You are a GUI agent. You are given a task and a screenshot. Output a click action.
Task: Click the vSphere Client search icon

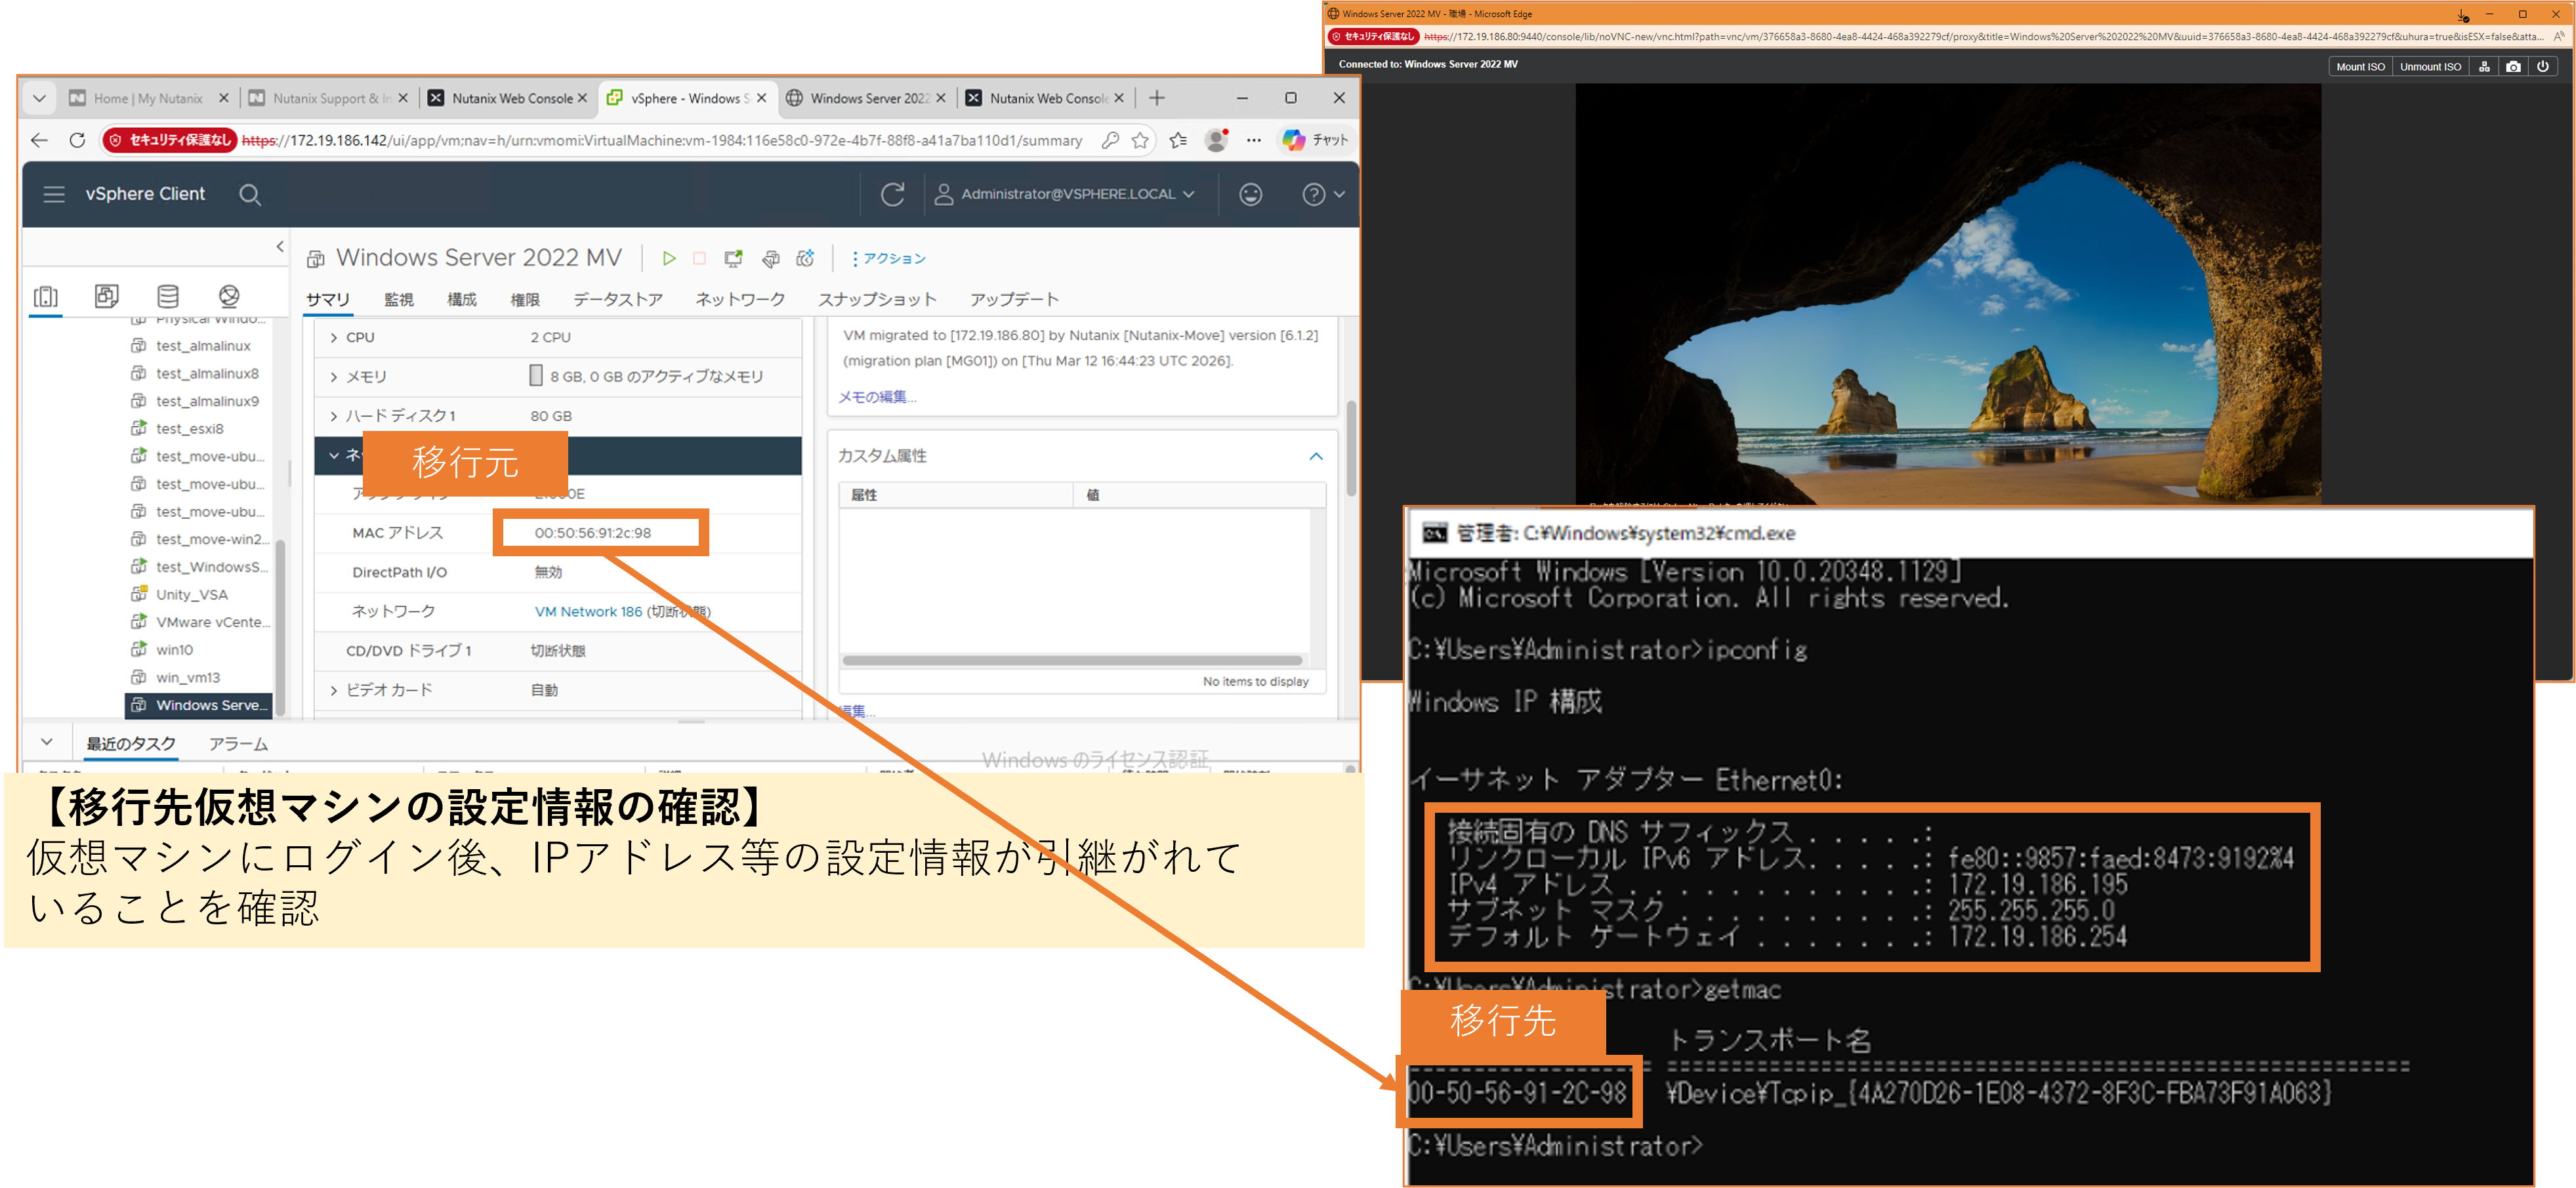[x=250, y=195]
